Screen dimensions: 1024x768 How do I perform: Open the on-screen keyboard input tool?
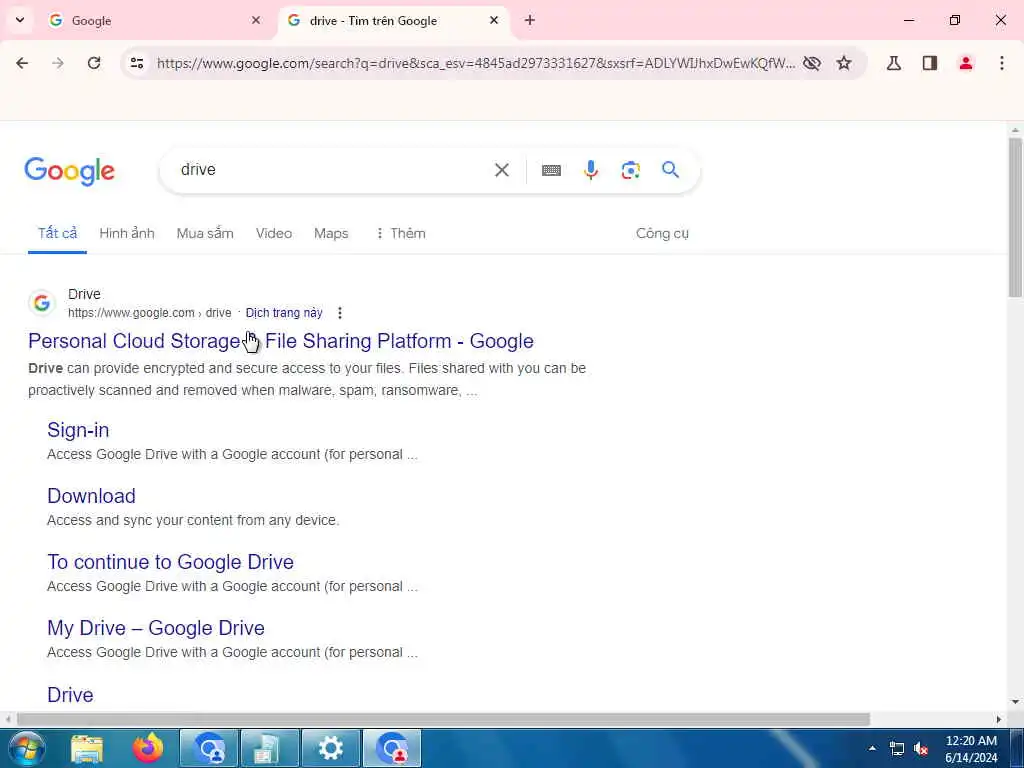tap(551, 170)
